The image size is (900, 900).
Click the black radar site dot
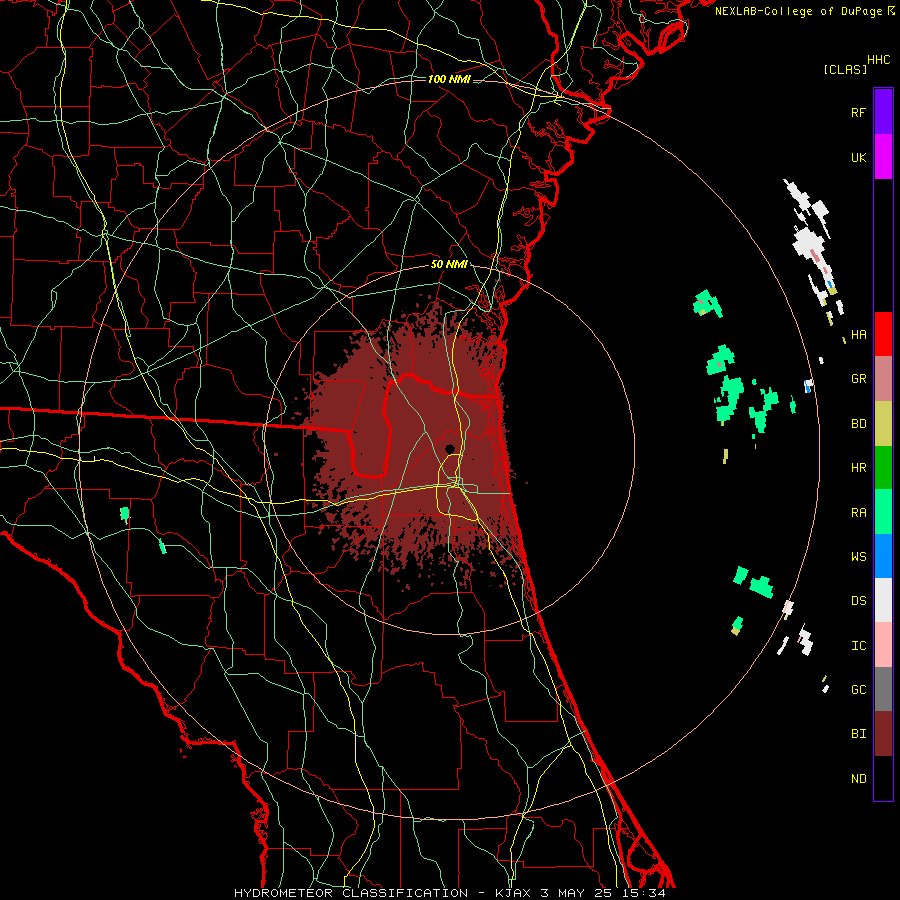(x=449, y=448)
